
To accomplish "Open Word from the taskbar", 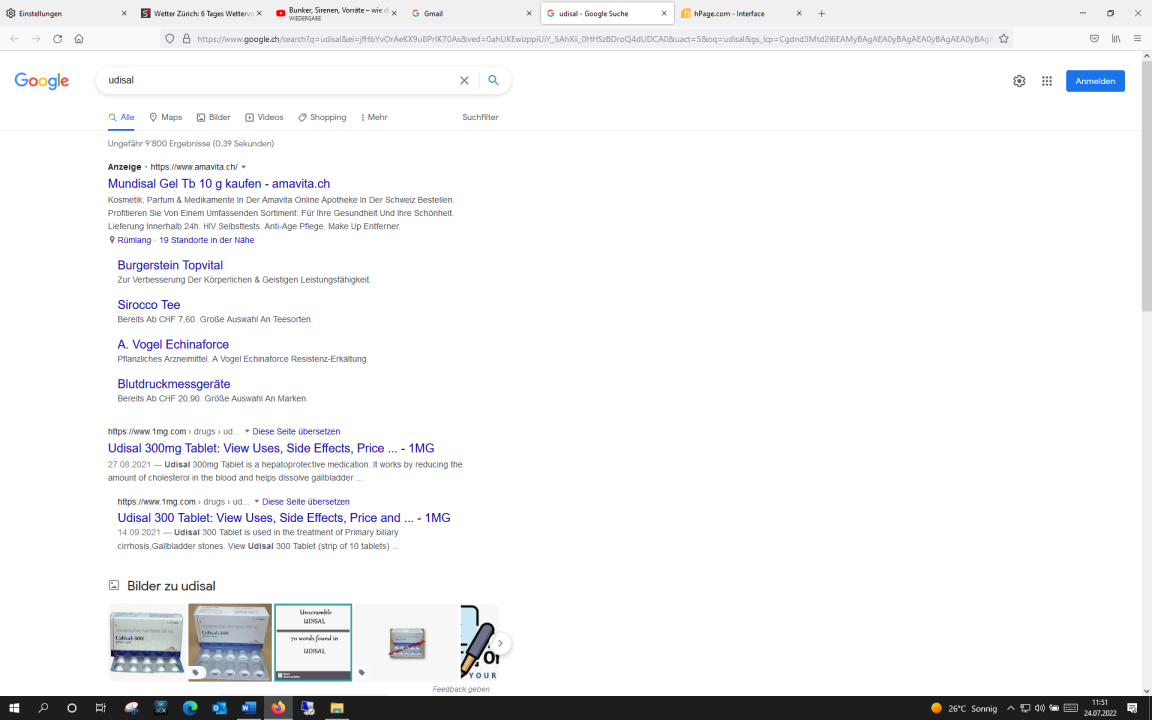I will click(248, 708).
